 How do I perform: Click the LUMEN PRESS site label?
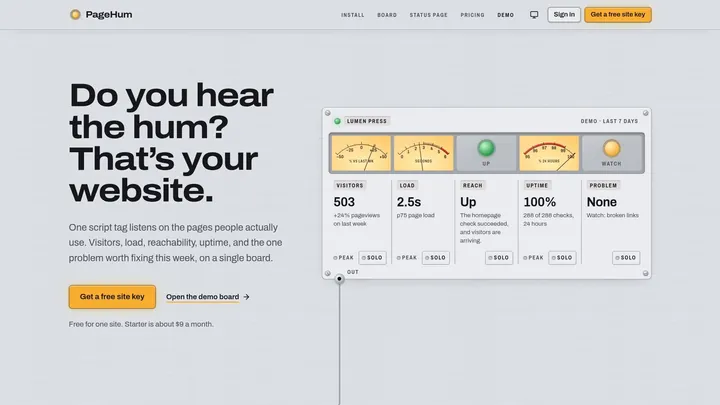tap(367, 121)
